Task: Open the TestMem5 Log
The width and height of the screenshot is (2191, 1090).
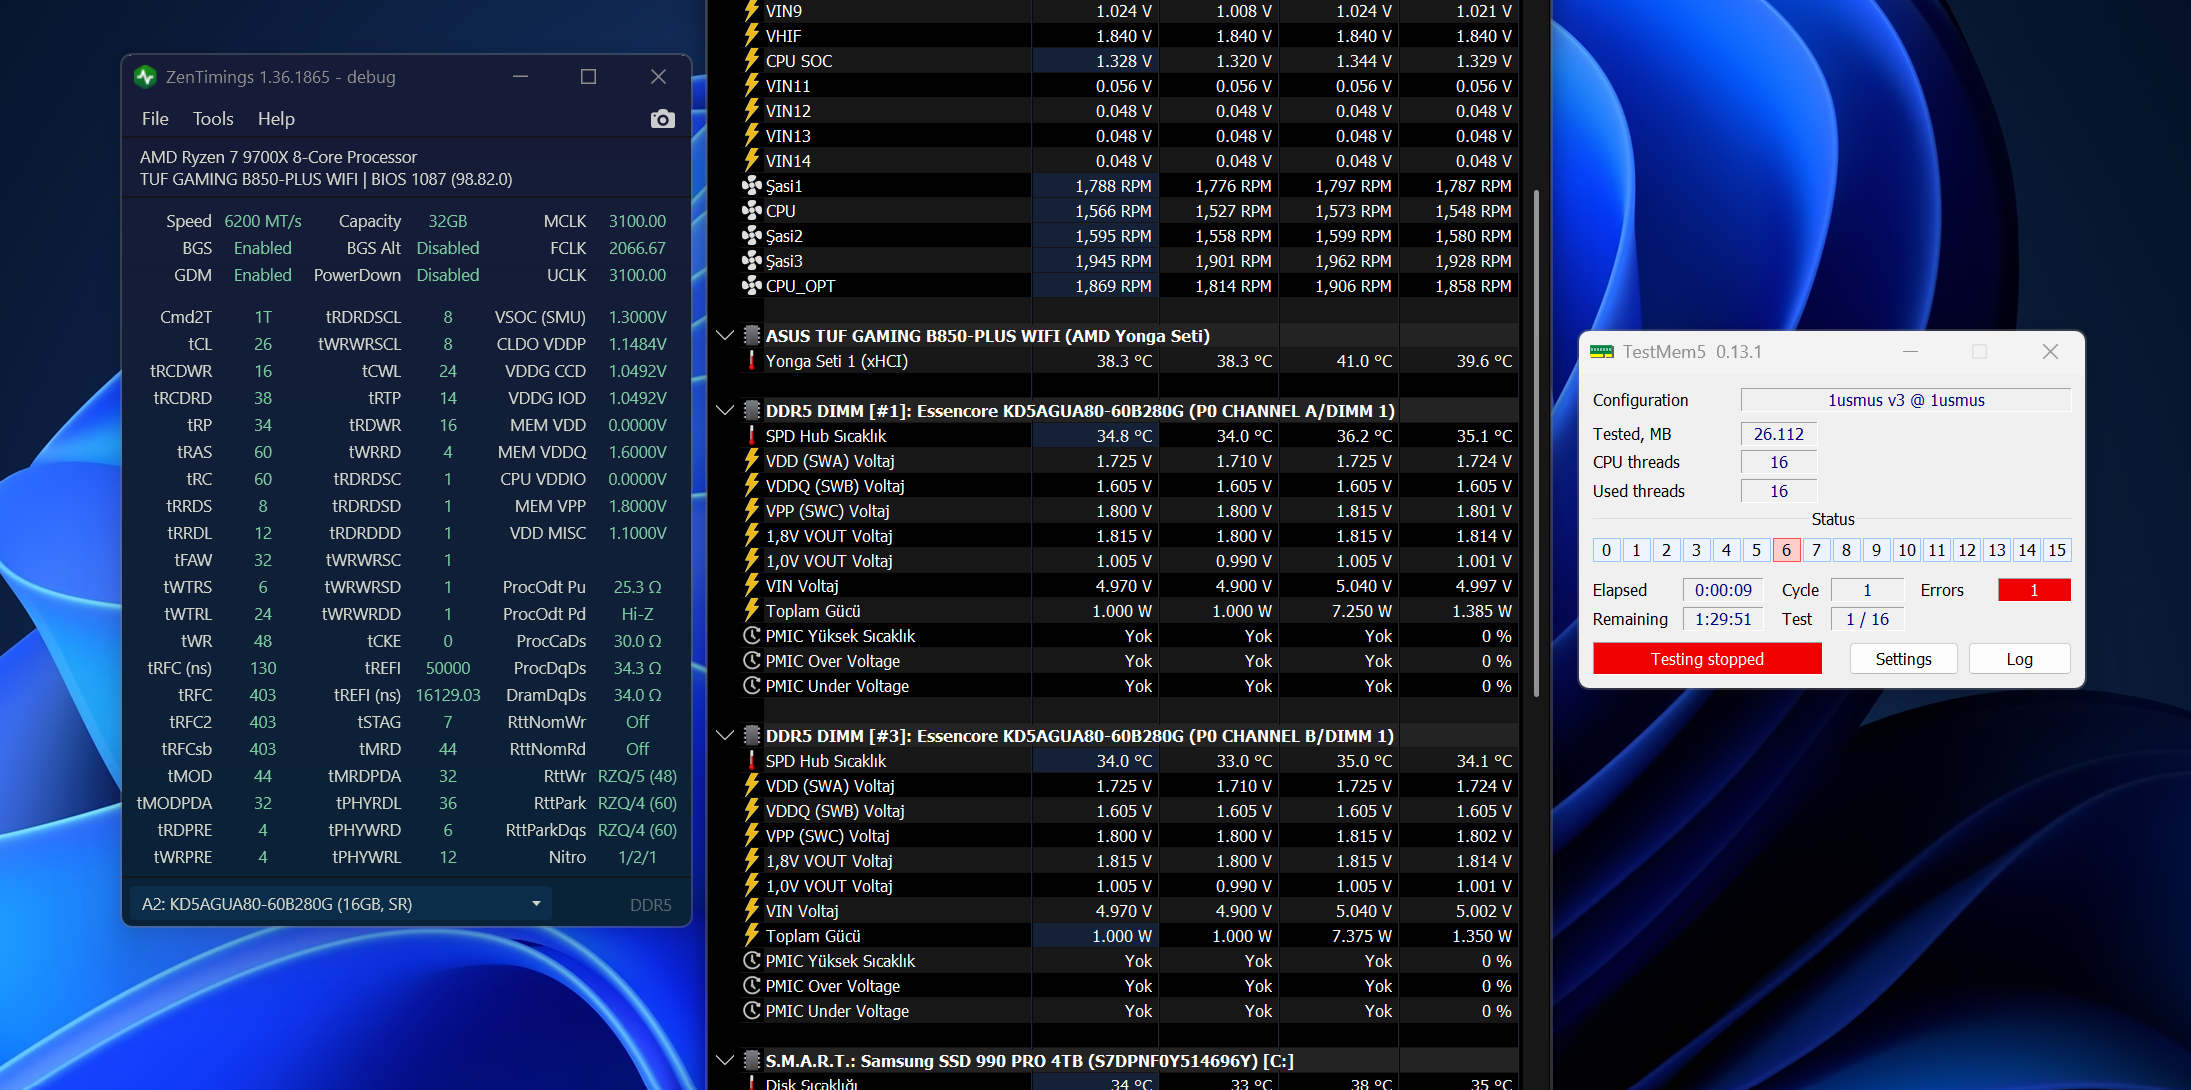Action: pyautogui.click(x=2019, y=659)
